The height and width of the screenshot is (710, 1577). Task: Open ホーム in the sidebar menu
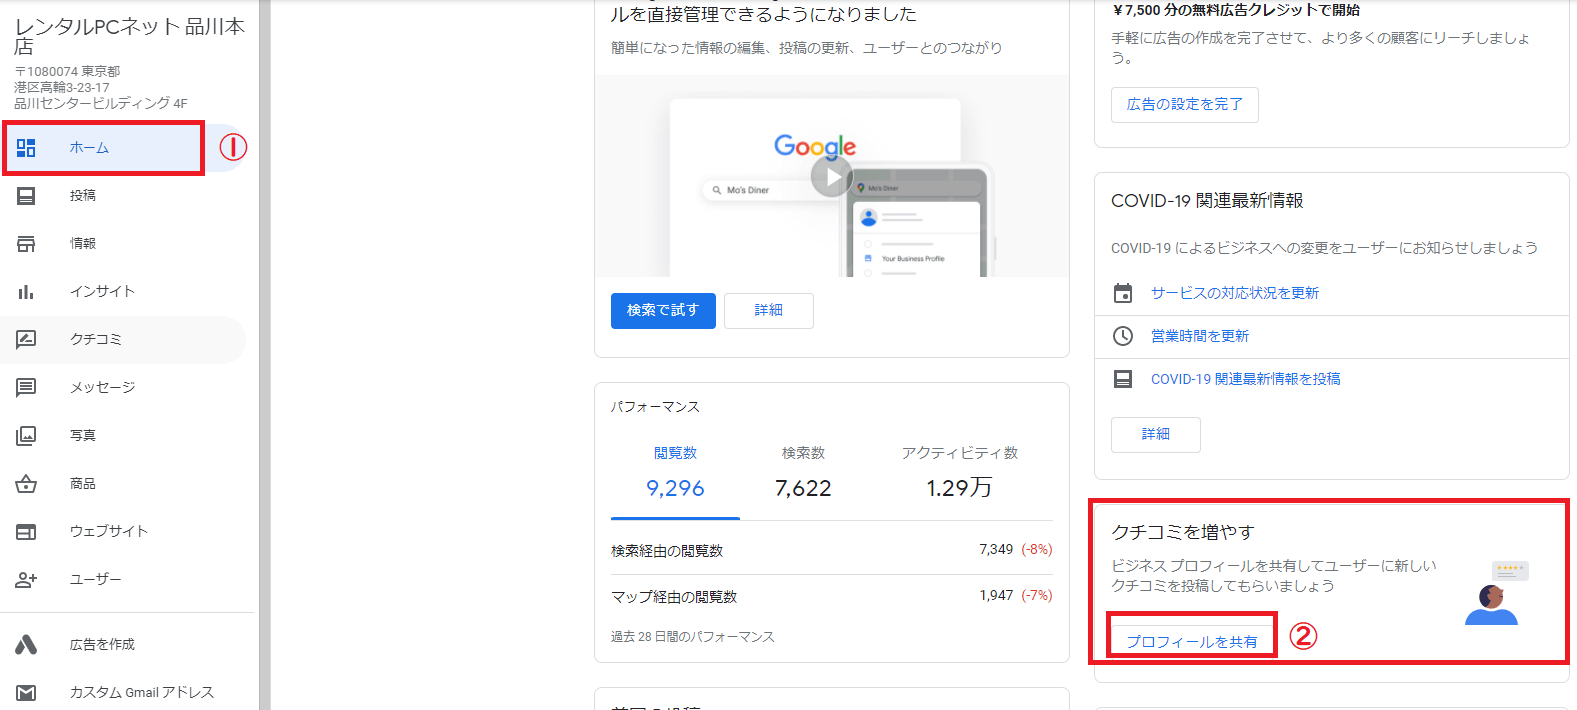tap(123, 148)
